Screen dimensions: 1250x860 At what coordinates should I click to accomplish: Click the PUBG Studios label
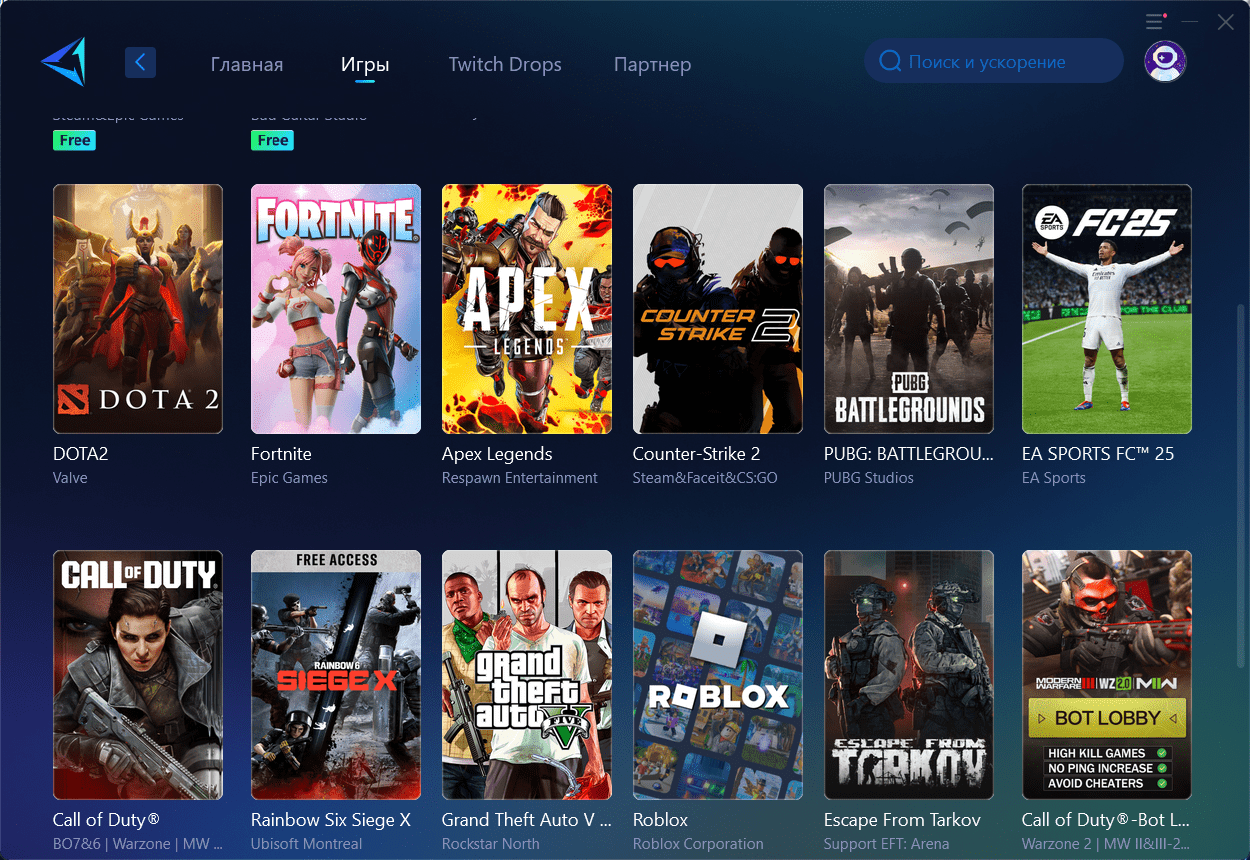click(869, 478)
